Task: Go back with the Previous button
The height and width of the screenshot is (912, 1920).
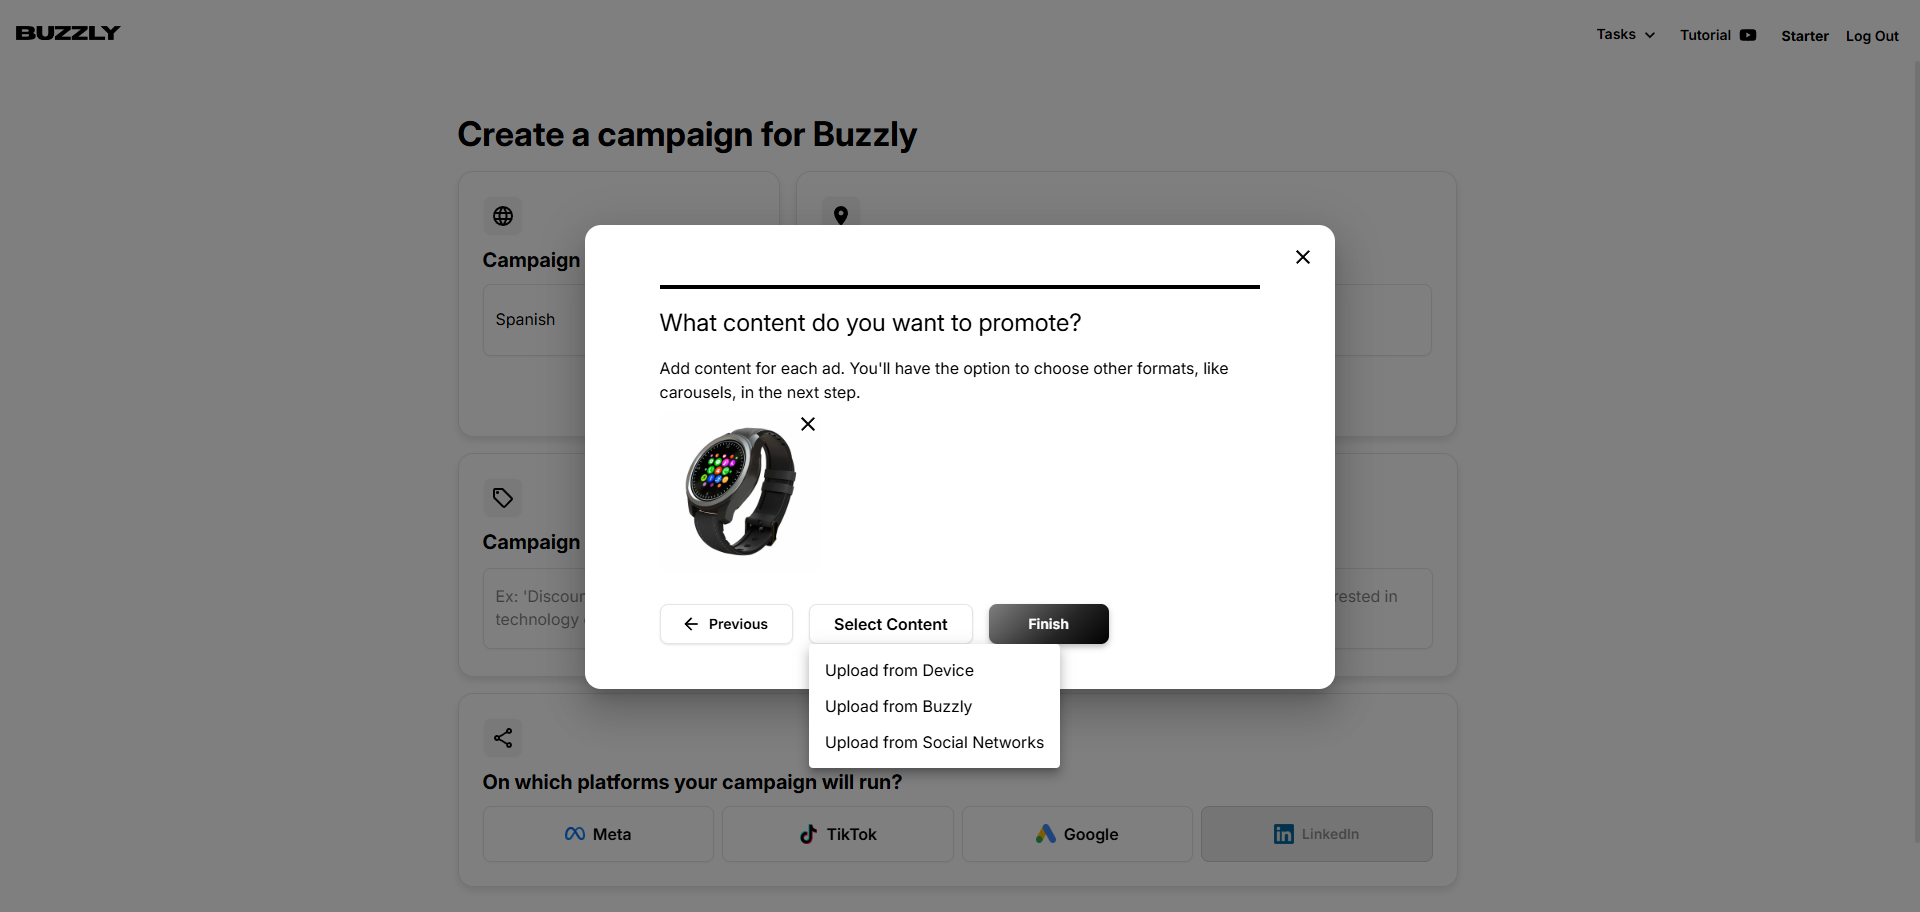Action: pyautogui.click(x=726, y=623)
